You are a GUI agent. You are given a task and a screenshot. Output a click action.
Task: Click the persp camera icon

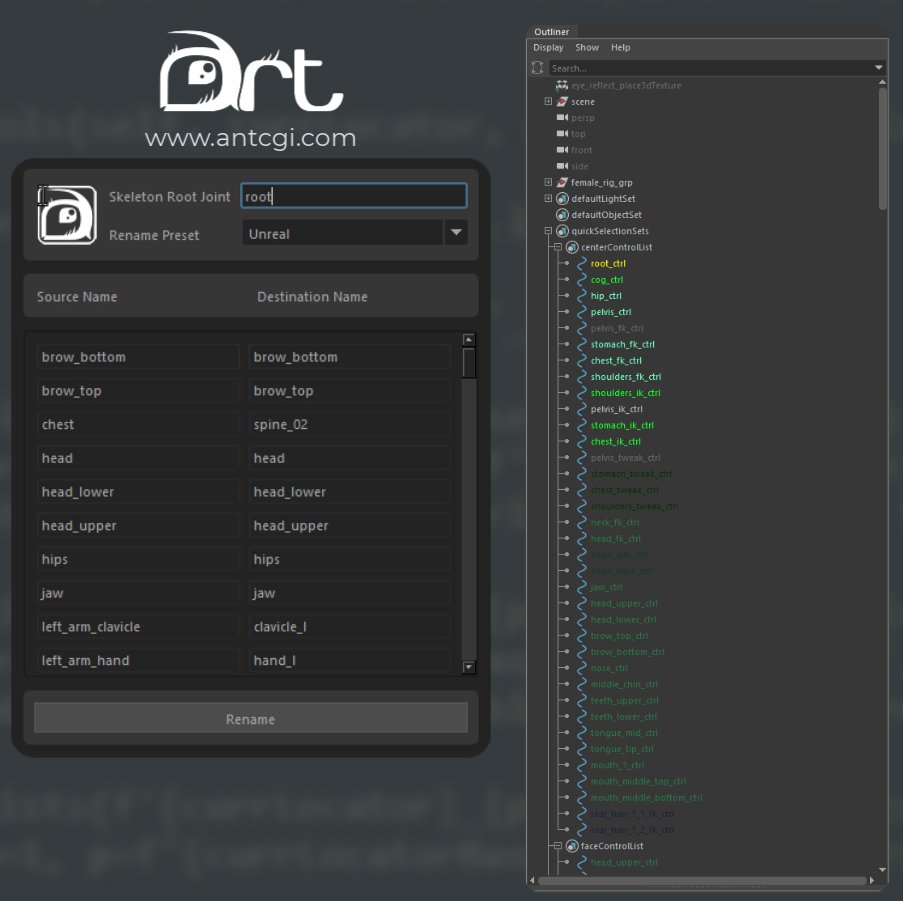point(562,117)
